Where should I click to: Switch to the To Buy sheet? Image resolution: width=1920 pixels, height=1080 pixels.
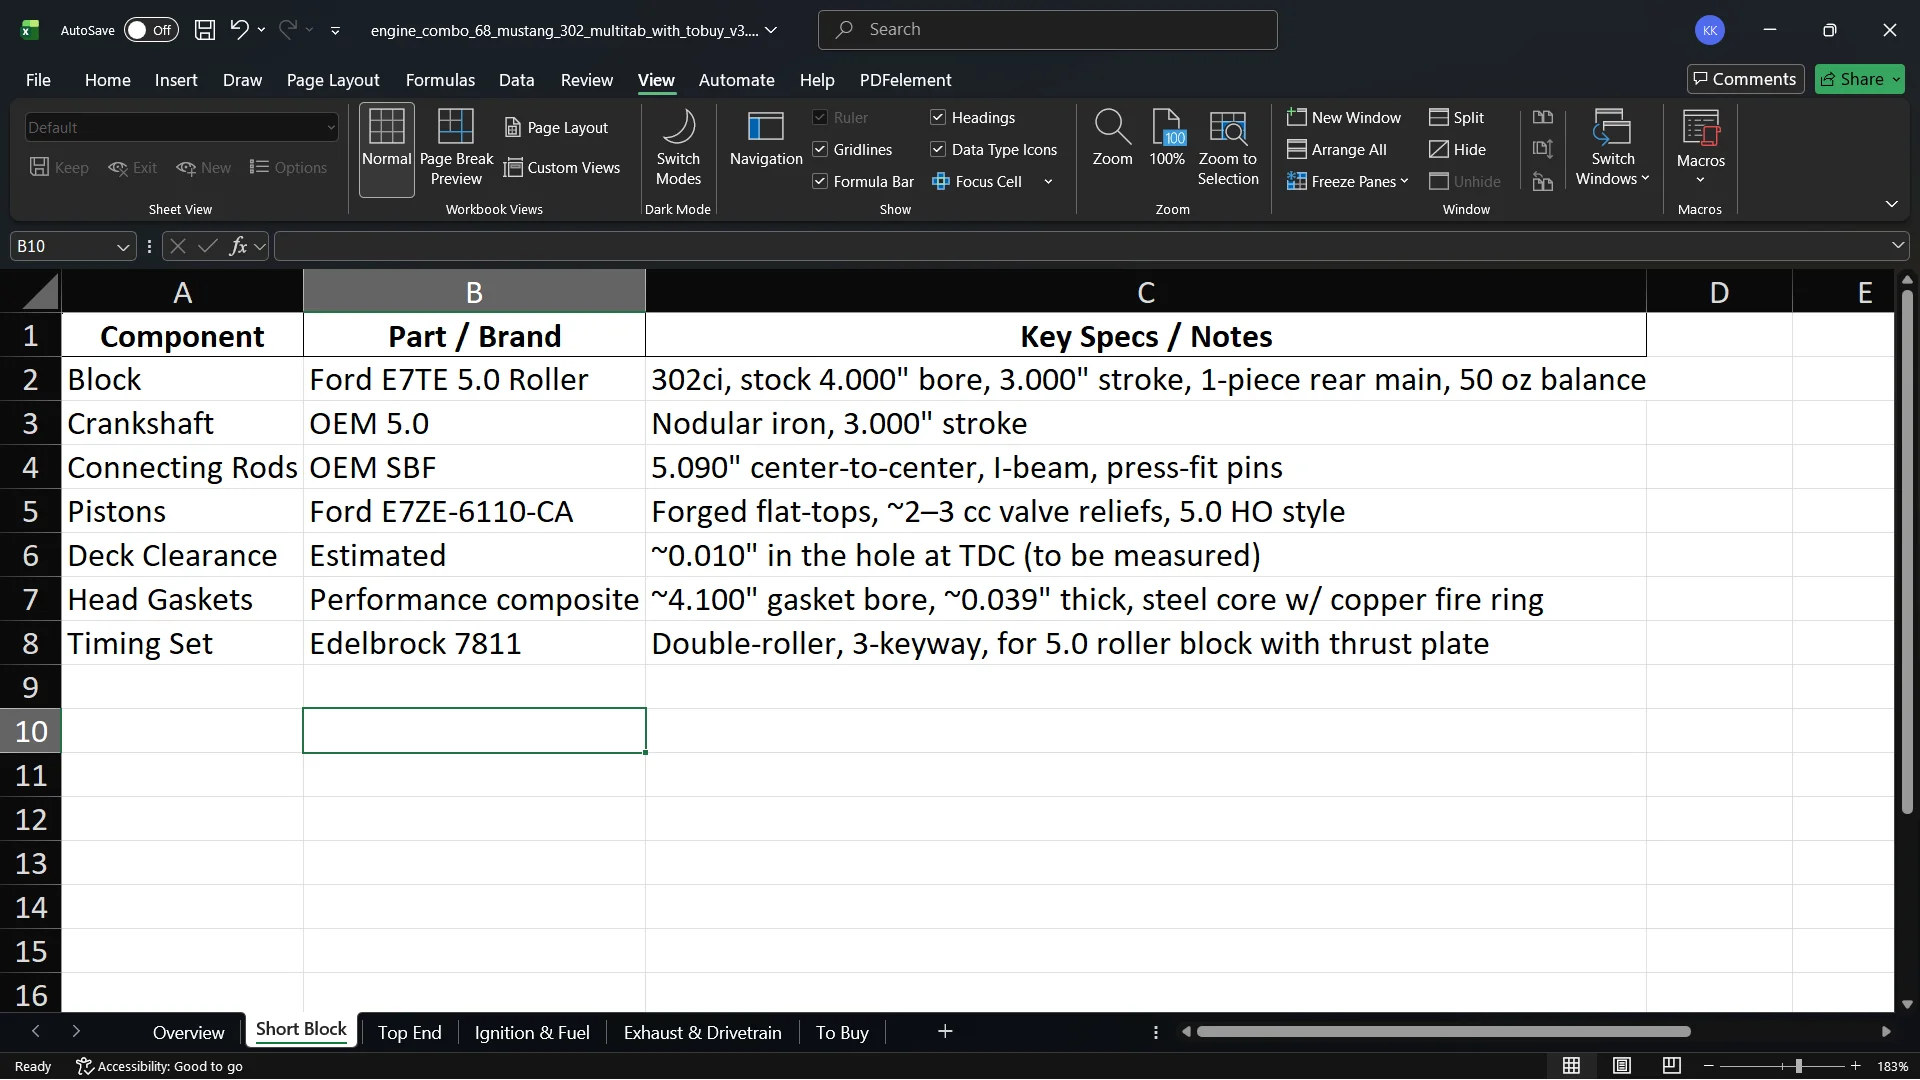tap(842, 1032)
